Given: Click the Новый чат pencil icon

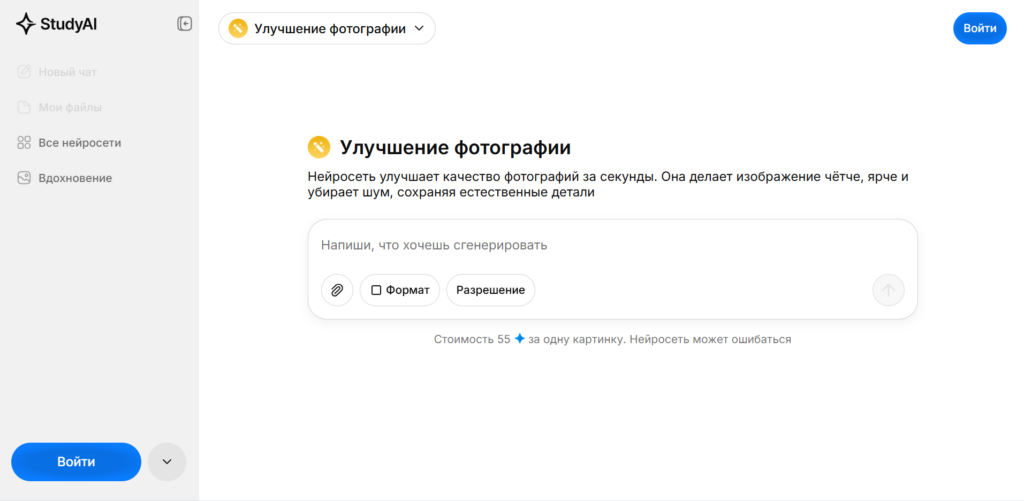Looking at the screenshot, I should pyautogui.click(x=24, y=72).
